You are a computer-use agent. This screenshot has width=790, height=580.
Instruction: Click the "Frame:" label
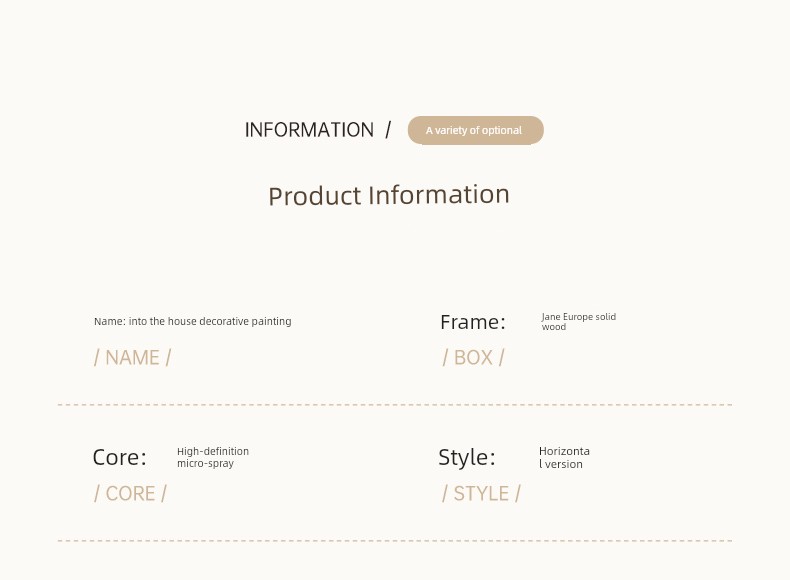coord(473,322)
